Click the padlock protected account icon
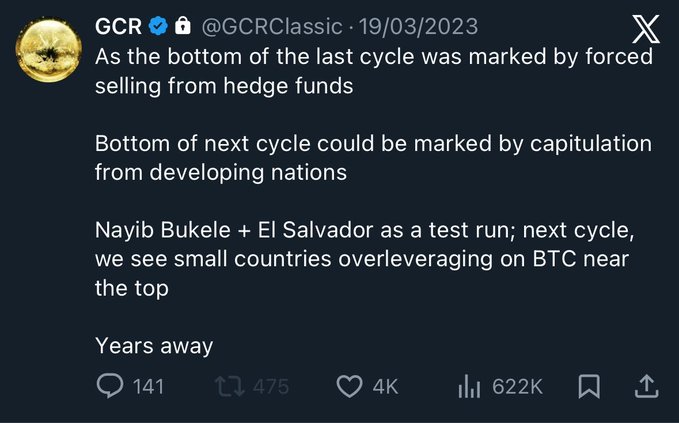 pyautogui.click(x=183, y=25)
